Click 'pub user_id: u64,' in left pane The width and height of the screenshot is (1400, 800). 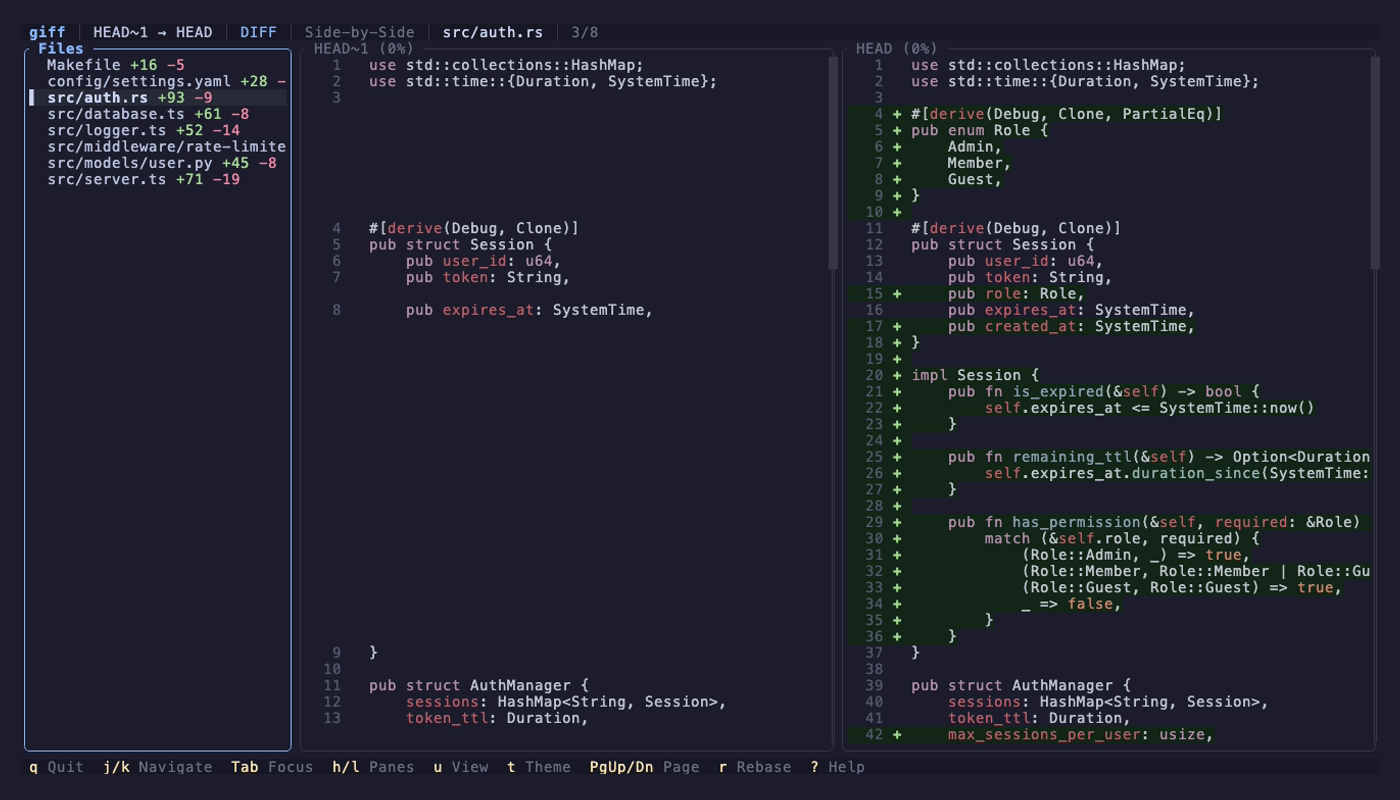point(483,261)
